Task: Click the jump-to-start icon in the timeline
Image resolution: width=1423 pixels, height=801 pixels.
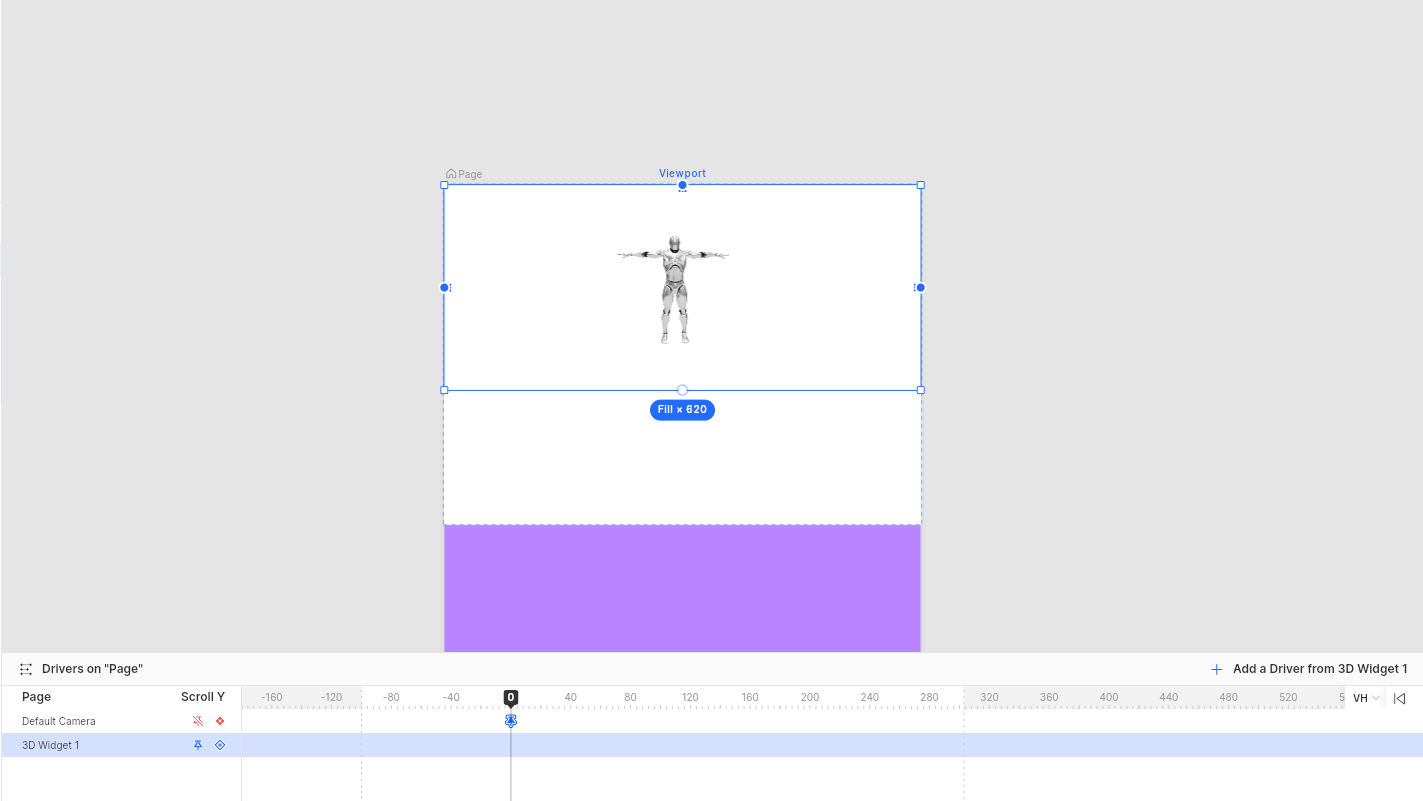Action: point(1399,698)
